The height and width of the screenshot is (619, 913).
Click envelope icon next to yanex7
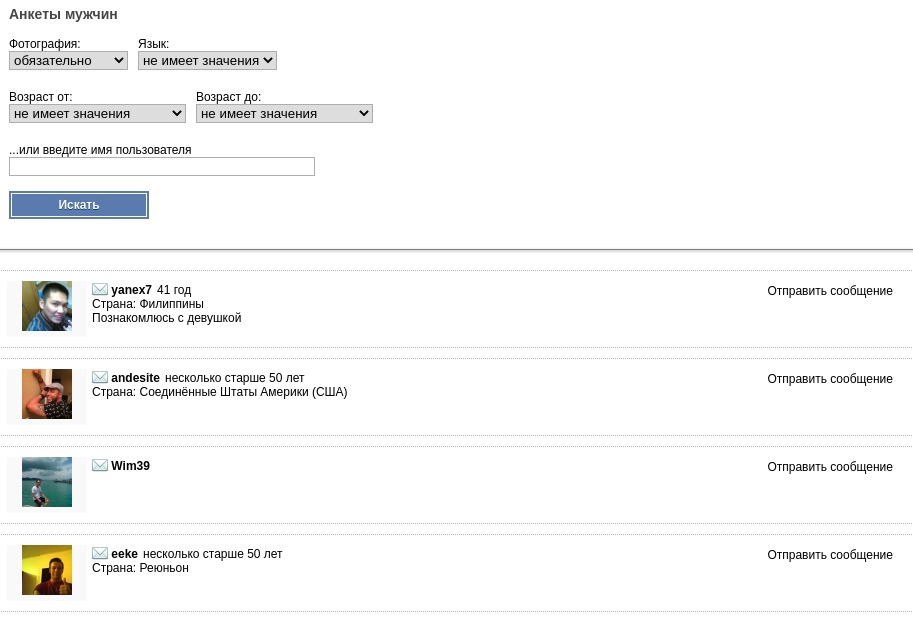[x=100, y=290]
